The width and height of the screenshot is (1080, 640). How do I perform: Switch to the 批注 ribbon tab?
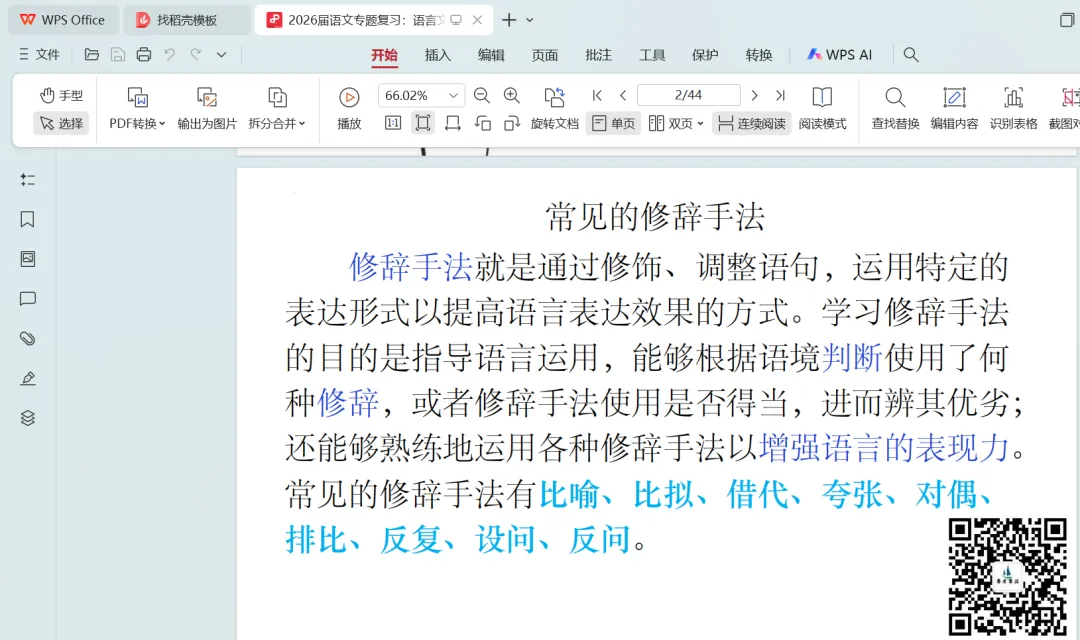[x=598, y=55]
